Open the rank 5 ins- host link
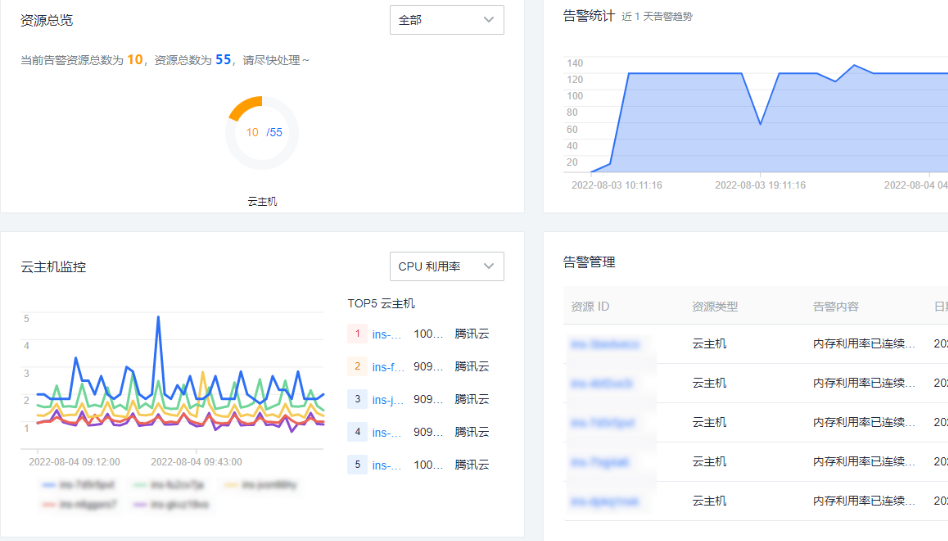Screen dimensions: 948x541 pyautogui.click(x=386, y=465)
